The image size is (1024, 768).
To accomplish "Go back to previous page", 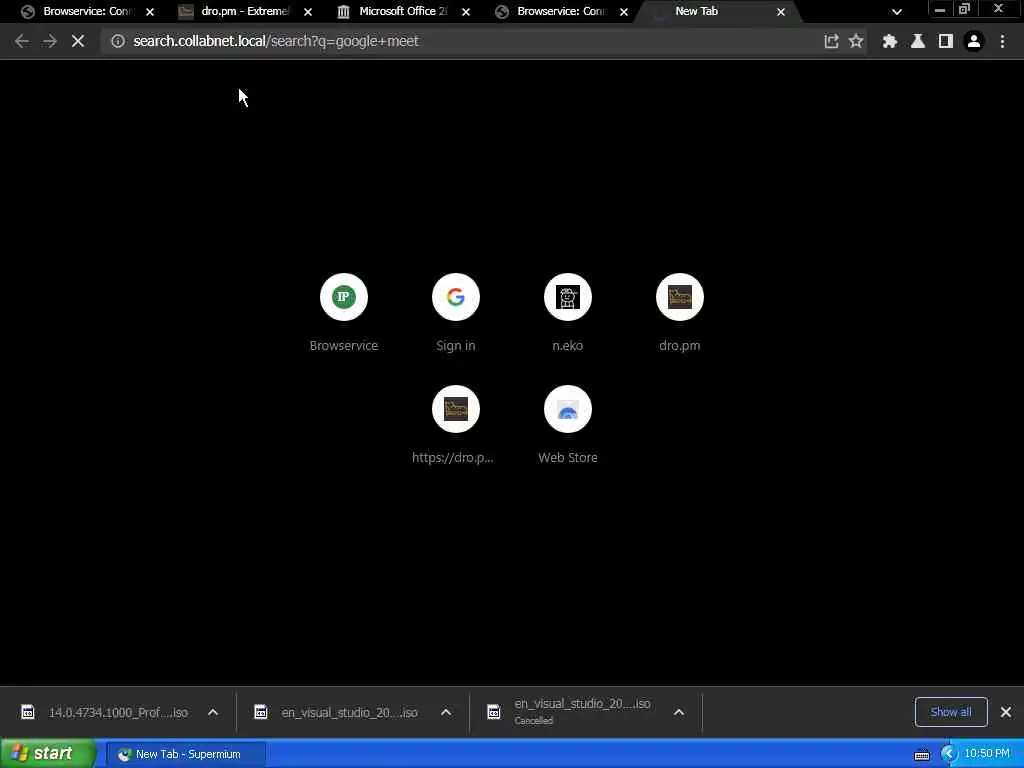I will [22, 41].
